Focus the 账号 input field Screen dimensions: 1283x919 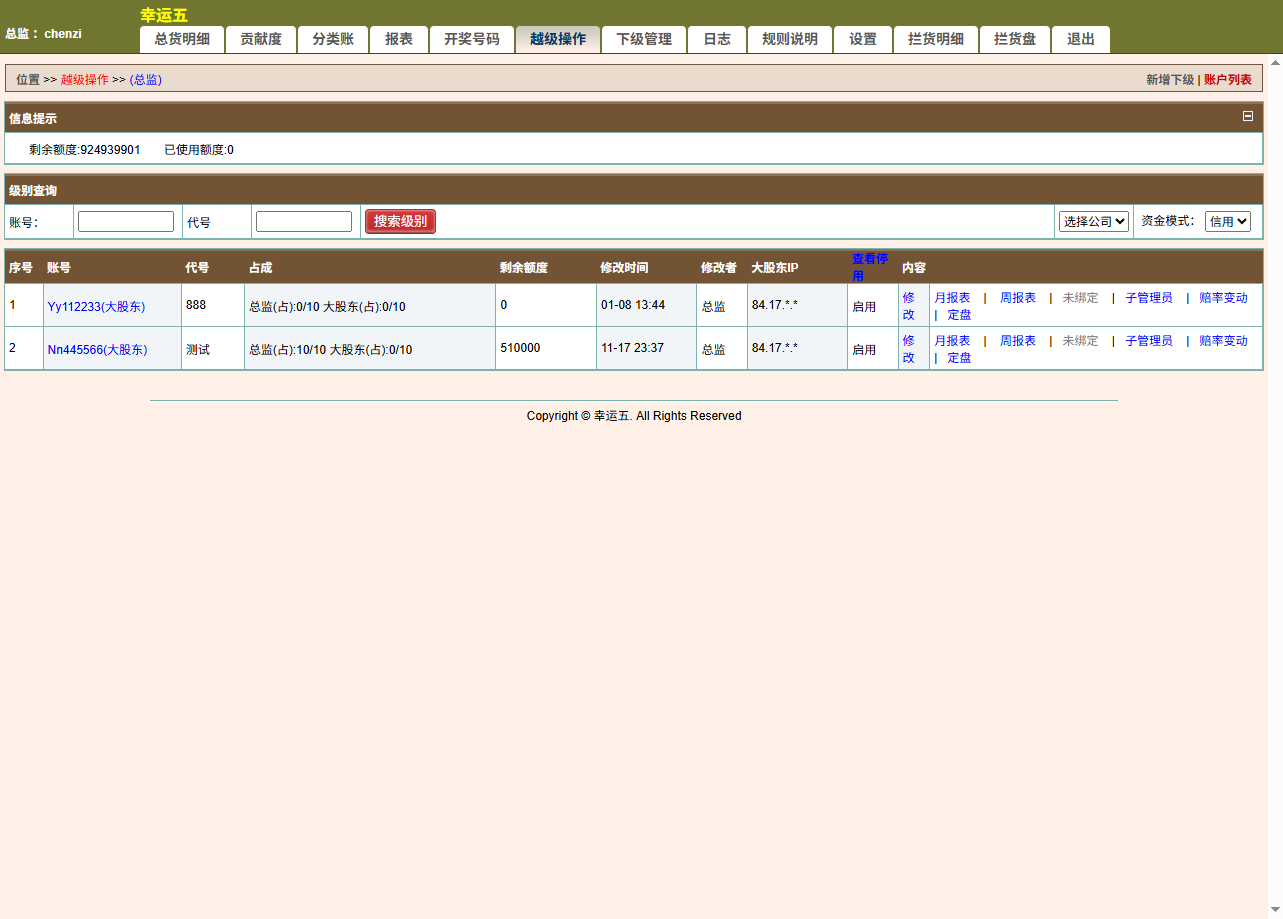tap(126, 221)
